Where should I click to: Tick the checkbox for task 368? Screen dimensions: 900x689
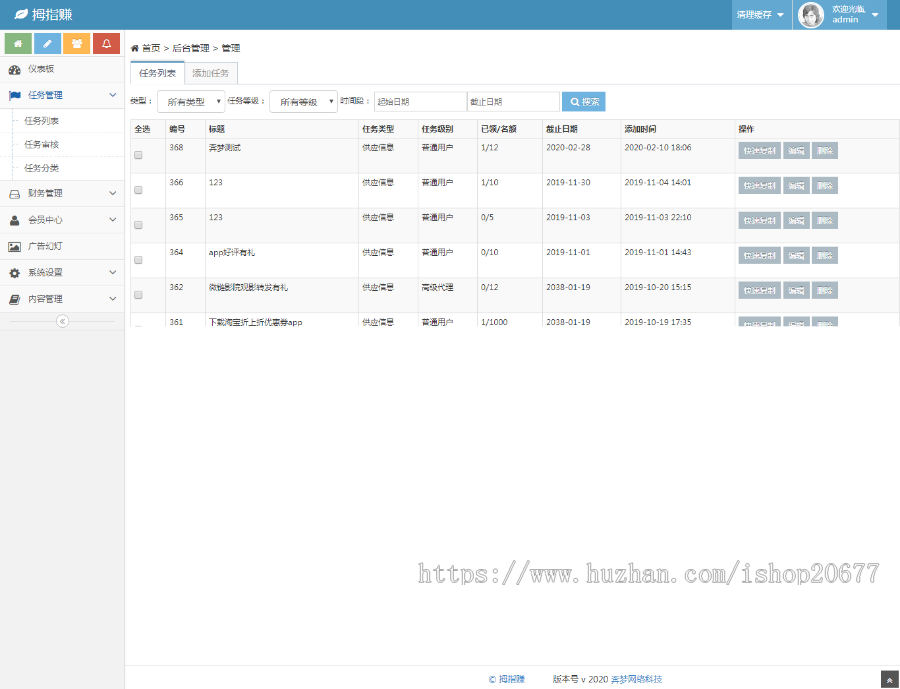(x=138, y=155)
